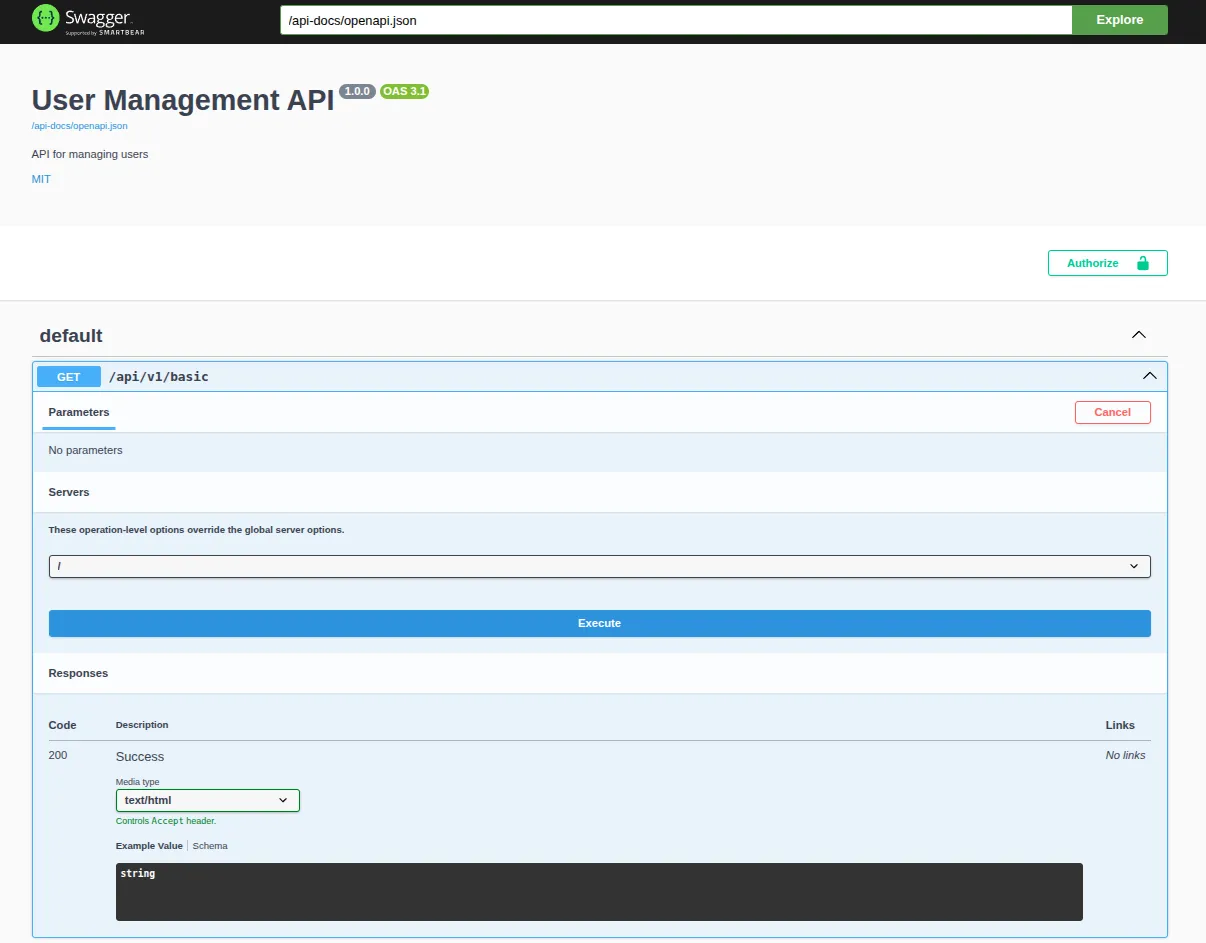Image resolution: width=1206 pixels, height=943 pixels.
Task: Click the Explore button
Action: (x=1119, y=19)
